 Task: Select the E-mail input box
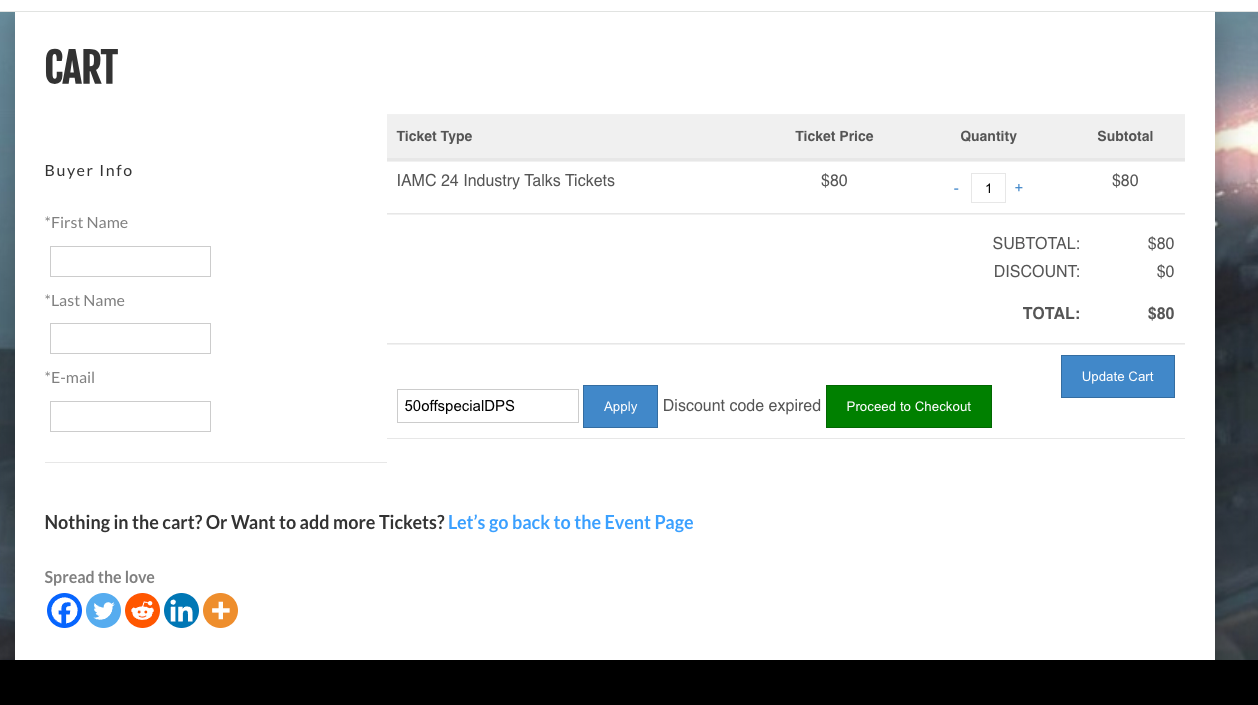point(130,416)
